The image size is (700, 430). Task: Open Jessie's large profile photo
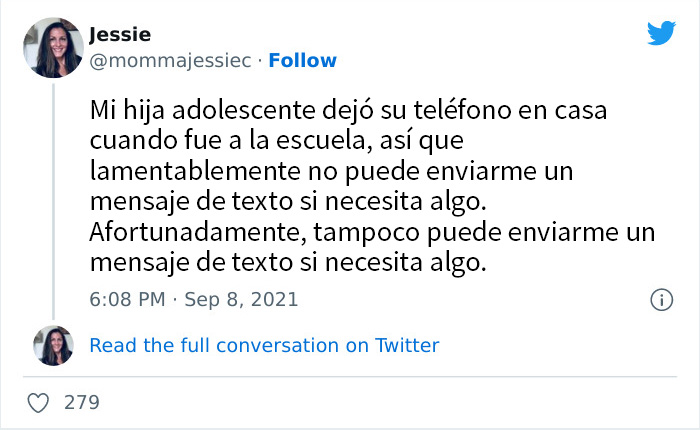53,47
